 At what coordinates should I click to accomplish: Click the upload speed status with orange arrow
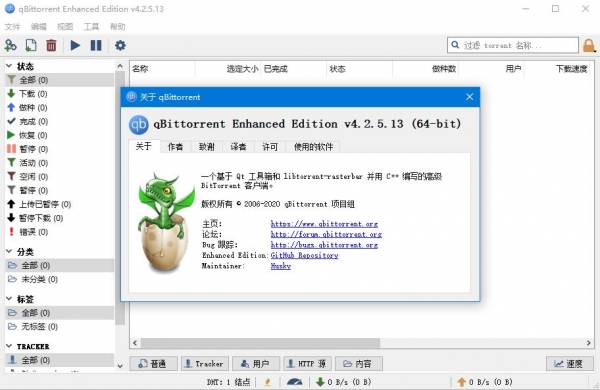(485, 382)
